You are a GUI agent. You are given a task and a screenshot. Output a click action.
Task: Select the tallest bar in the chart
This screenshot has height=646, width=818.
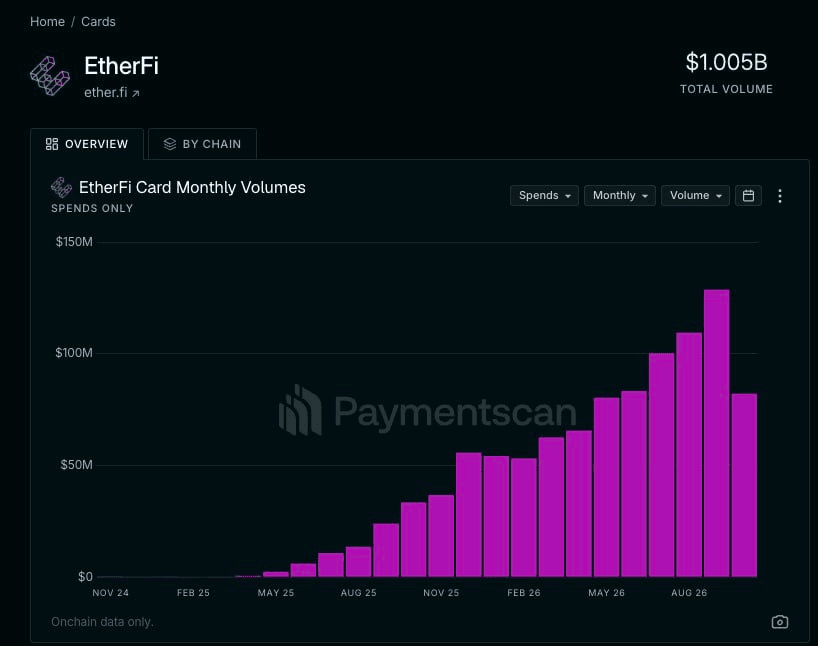coord(716,433)
